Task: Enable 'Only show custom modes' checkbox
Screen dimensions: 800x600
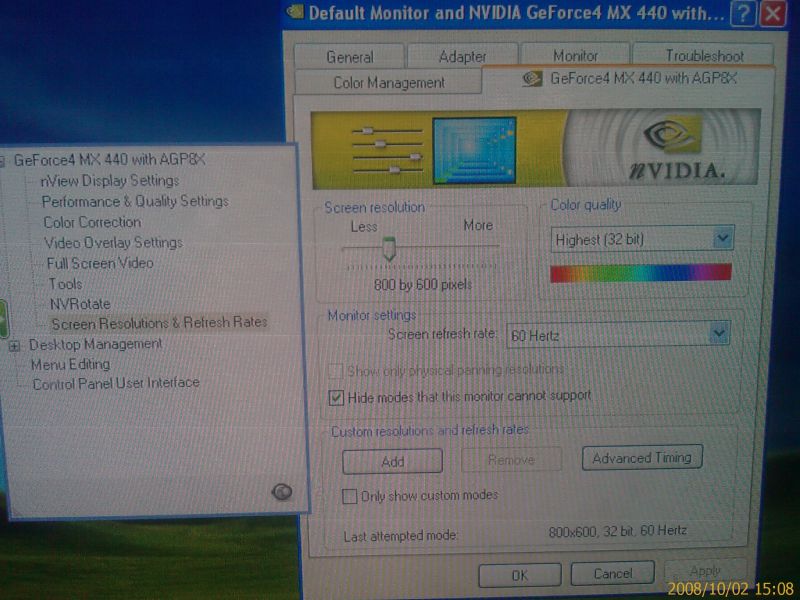Action: point(350,496)
